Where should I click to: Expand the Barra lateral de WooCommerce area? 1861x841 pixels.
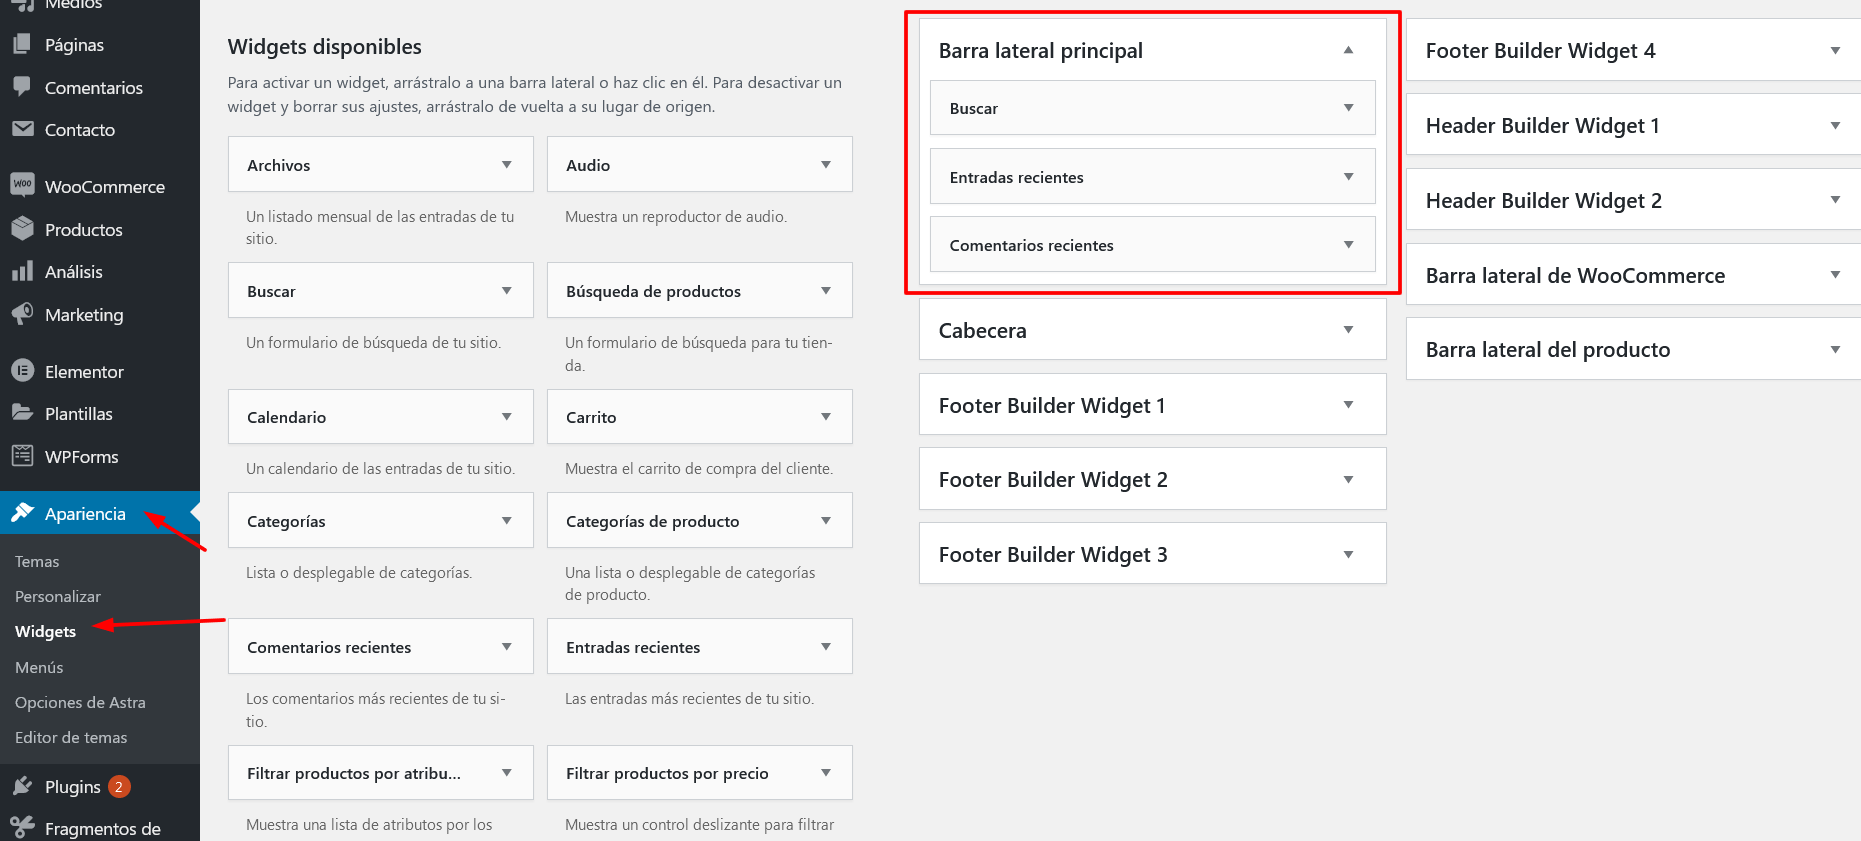click(1835, 275)
